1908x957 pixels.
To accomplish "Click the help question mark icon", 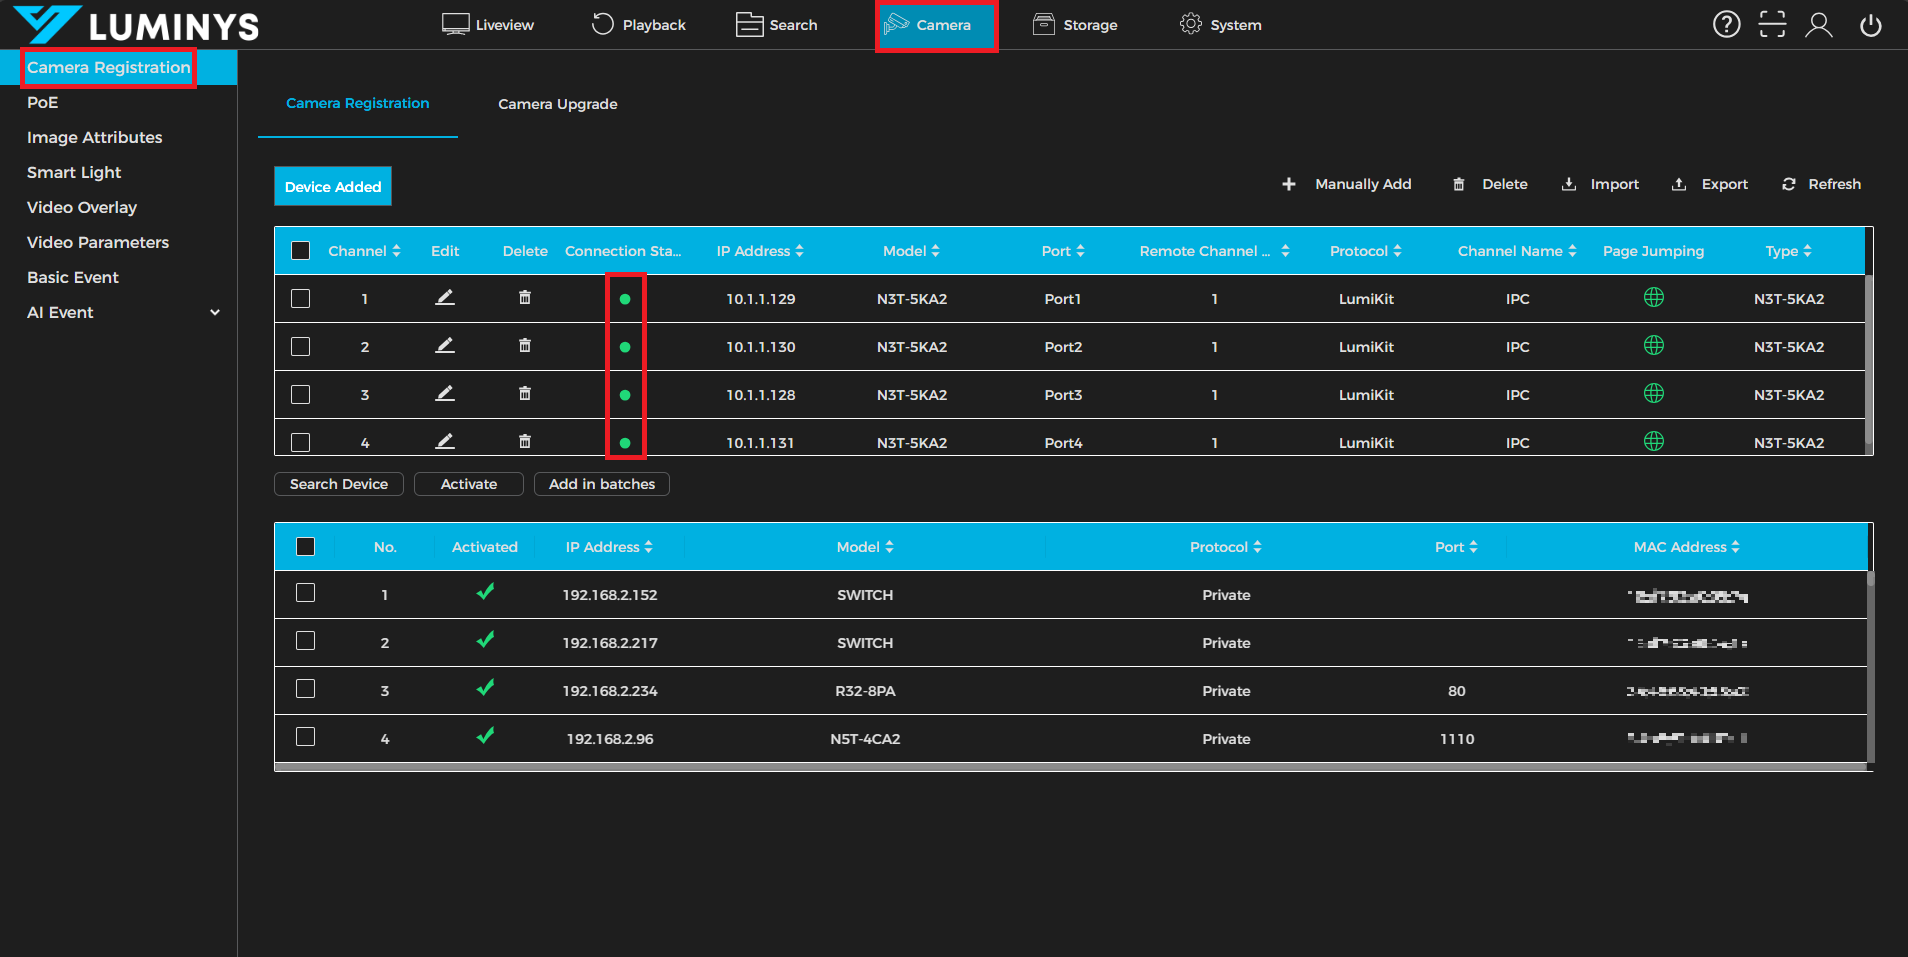I will [x=1726, y=24].
